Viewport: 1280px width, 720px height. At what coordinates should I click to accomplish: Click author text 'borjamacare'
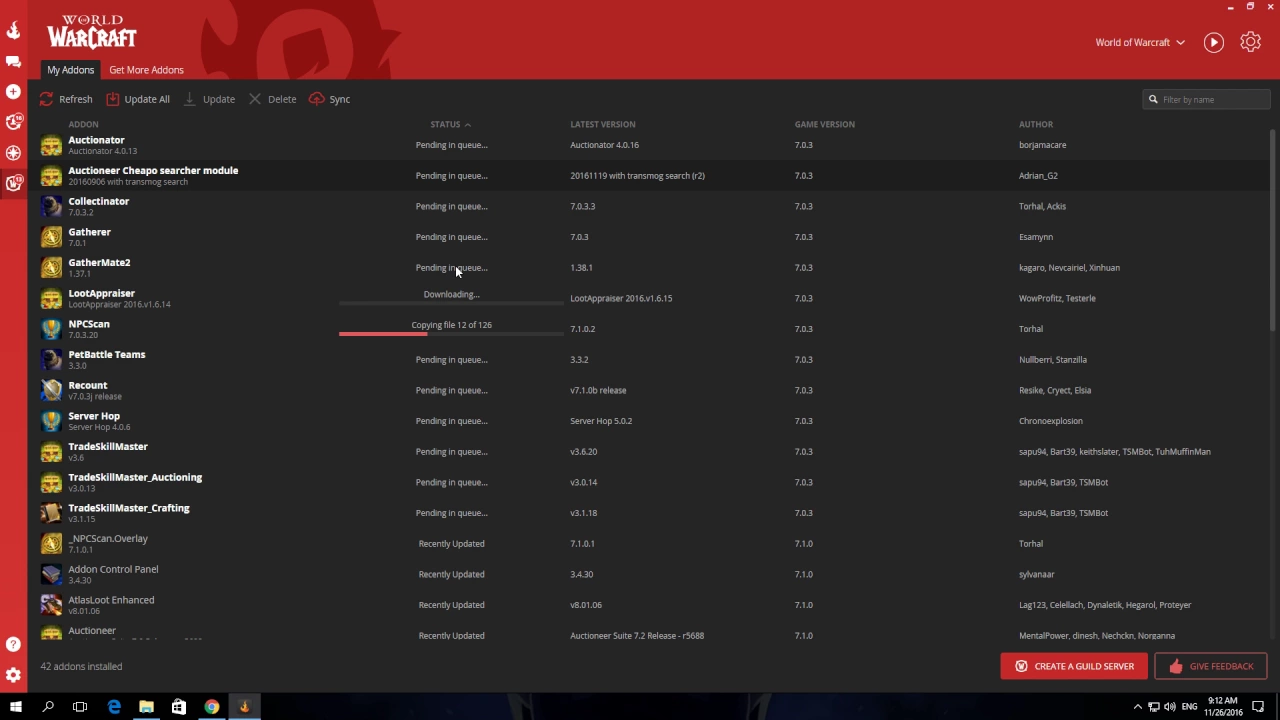1042,145
